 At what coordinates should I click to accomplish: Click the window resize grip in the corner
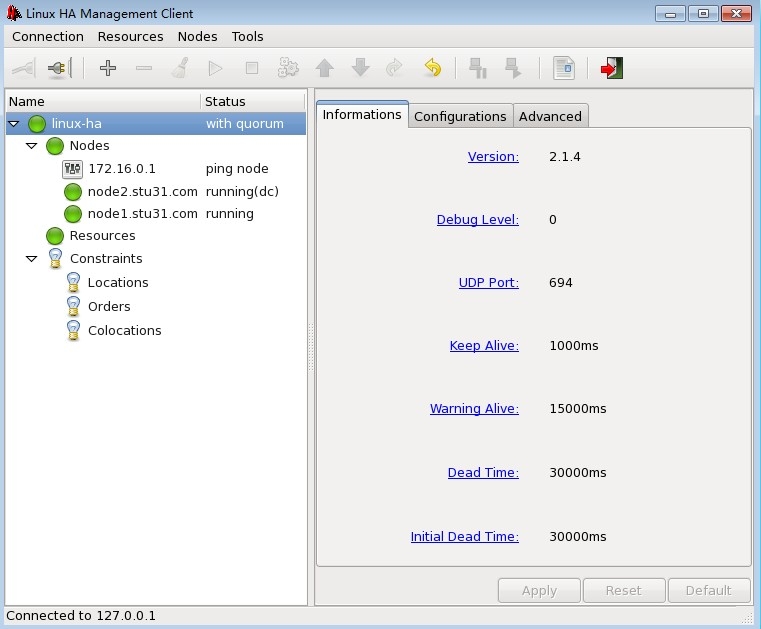pyautogui.click(x=747, y=617)
